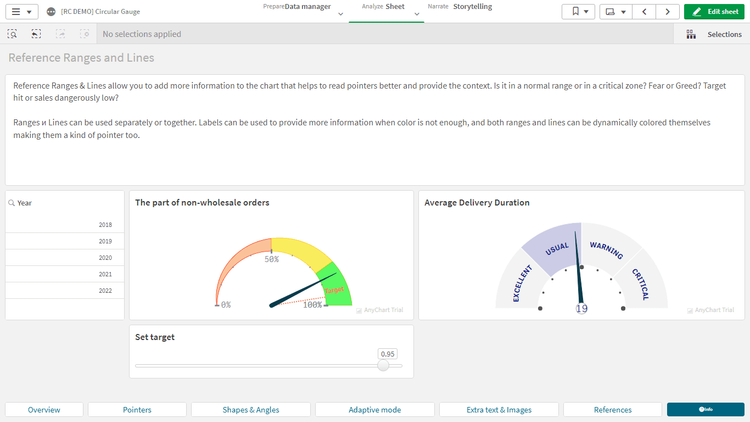This screenshot has width=750, height=422.
Task: Open the Selections tool panel
Action: click(714, 34)
